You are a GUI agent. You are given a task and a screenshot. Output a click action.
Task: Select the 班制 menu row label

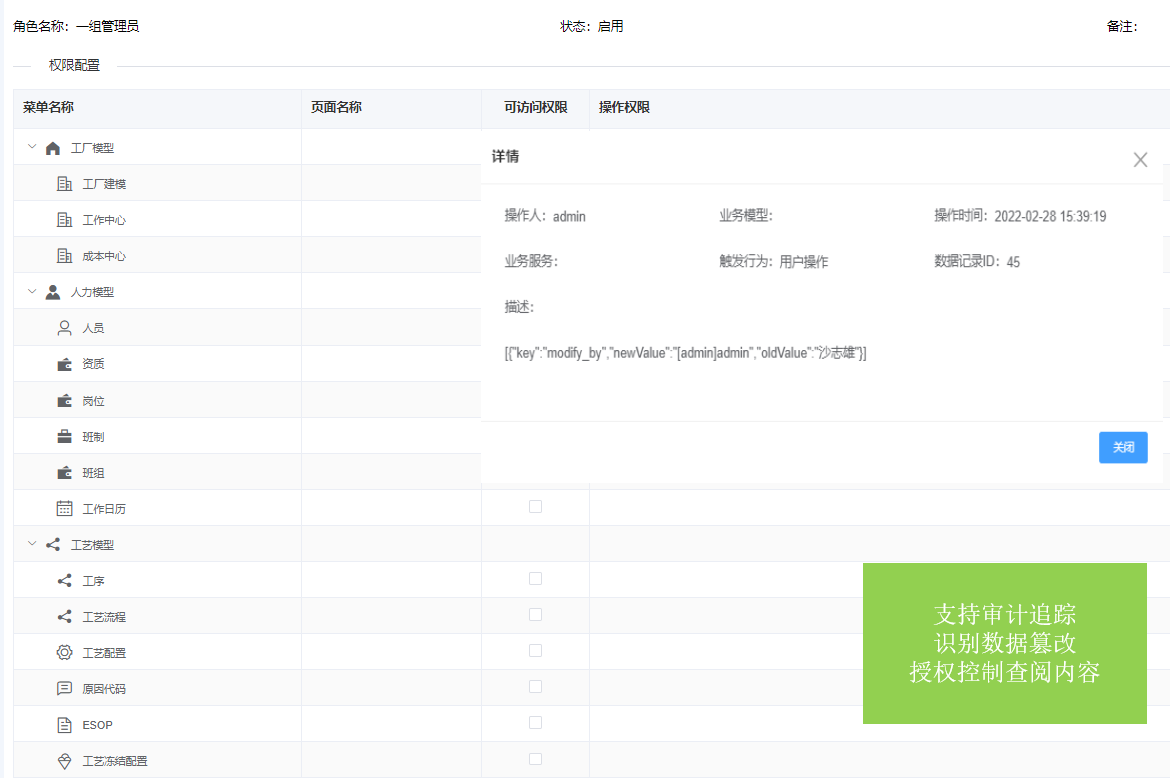(93, 437)
